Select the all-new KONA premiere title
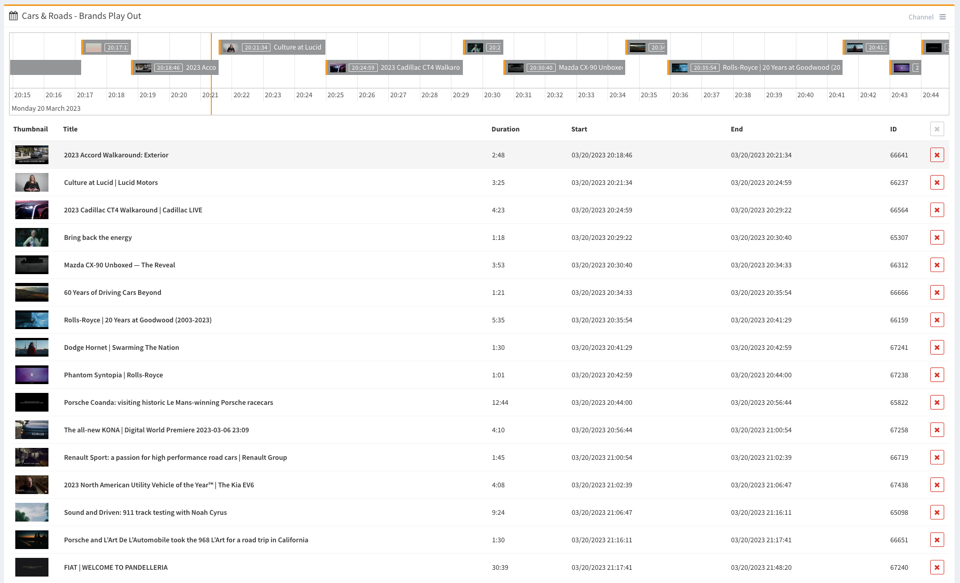 tap(156, 430)
